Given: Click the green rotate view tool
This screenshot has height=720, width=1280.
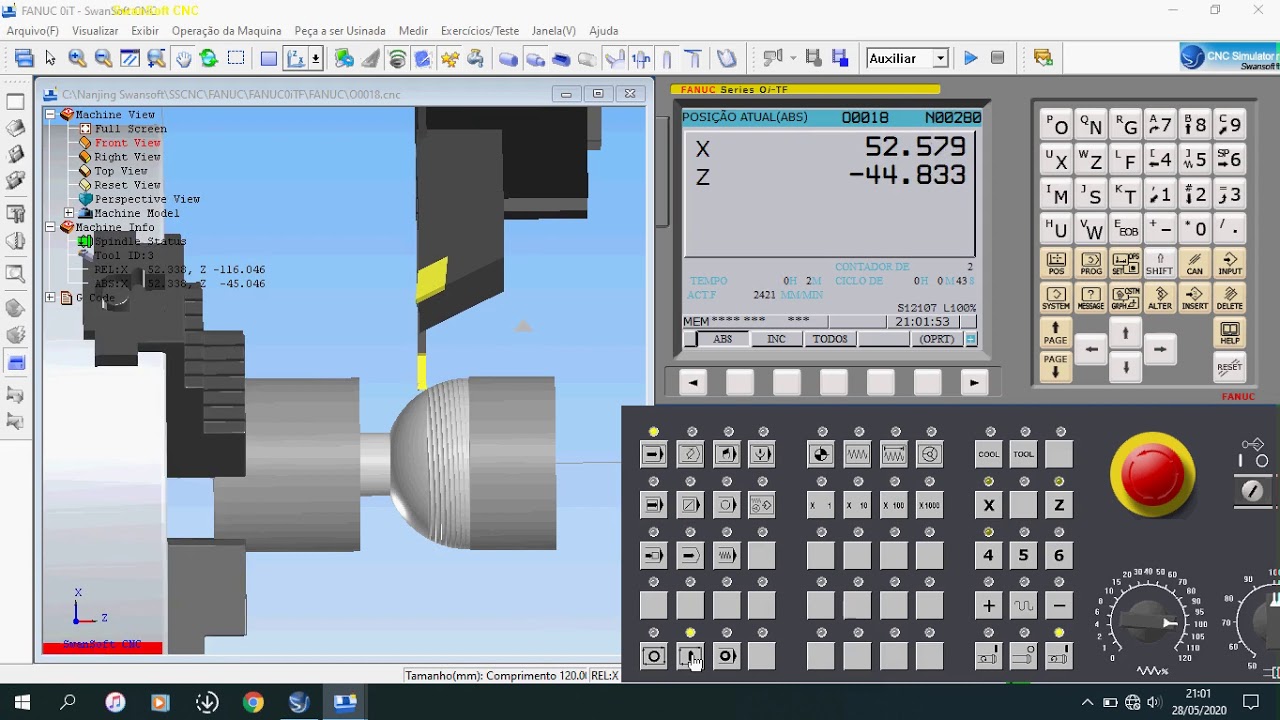Looking at the screenshot, I should coord(209,58).
